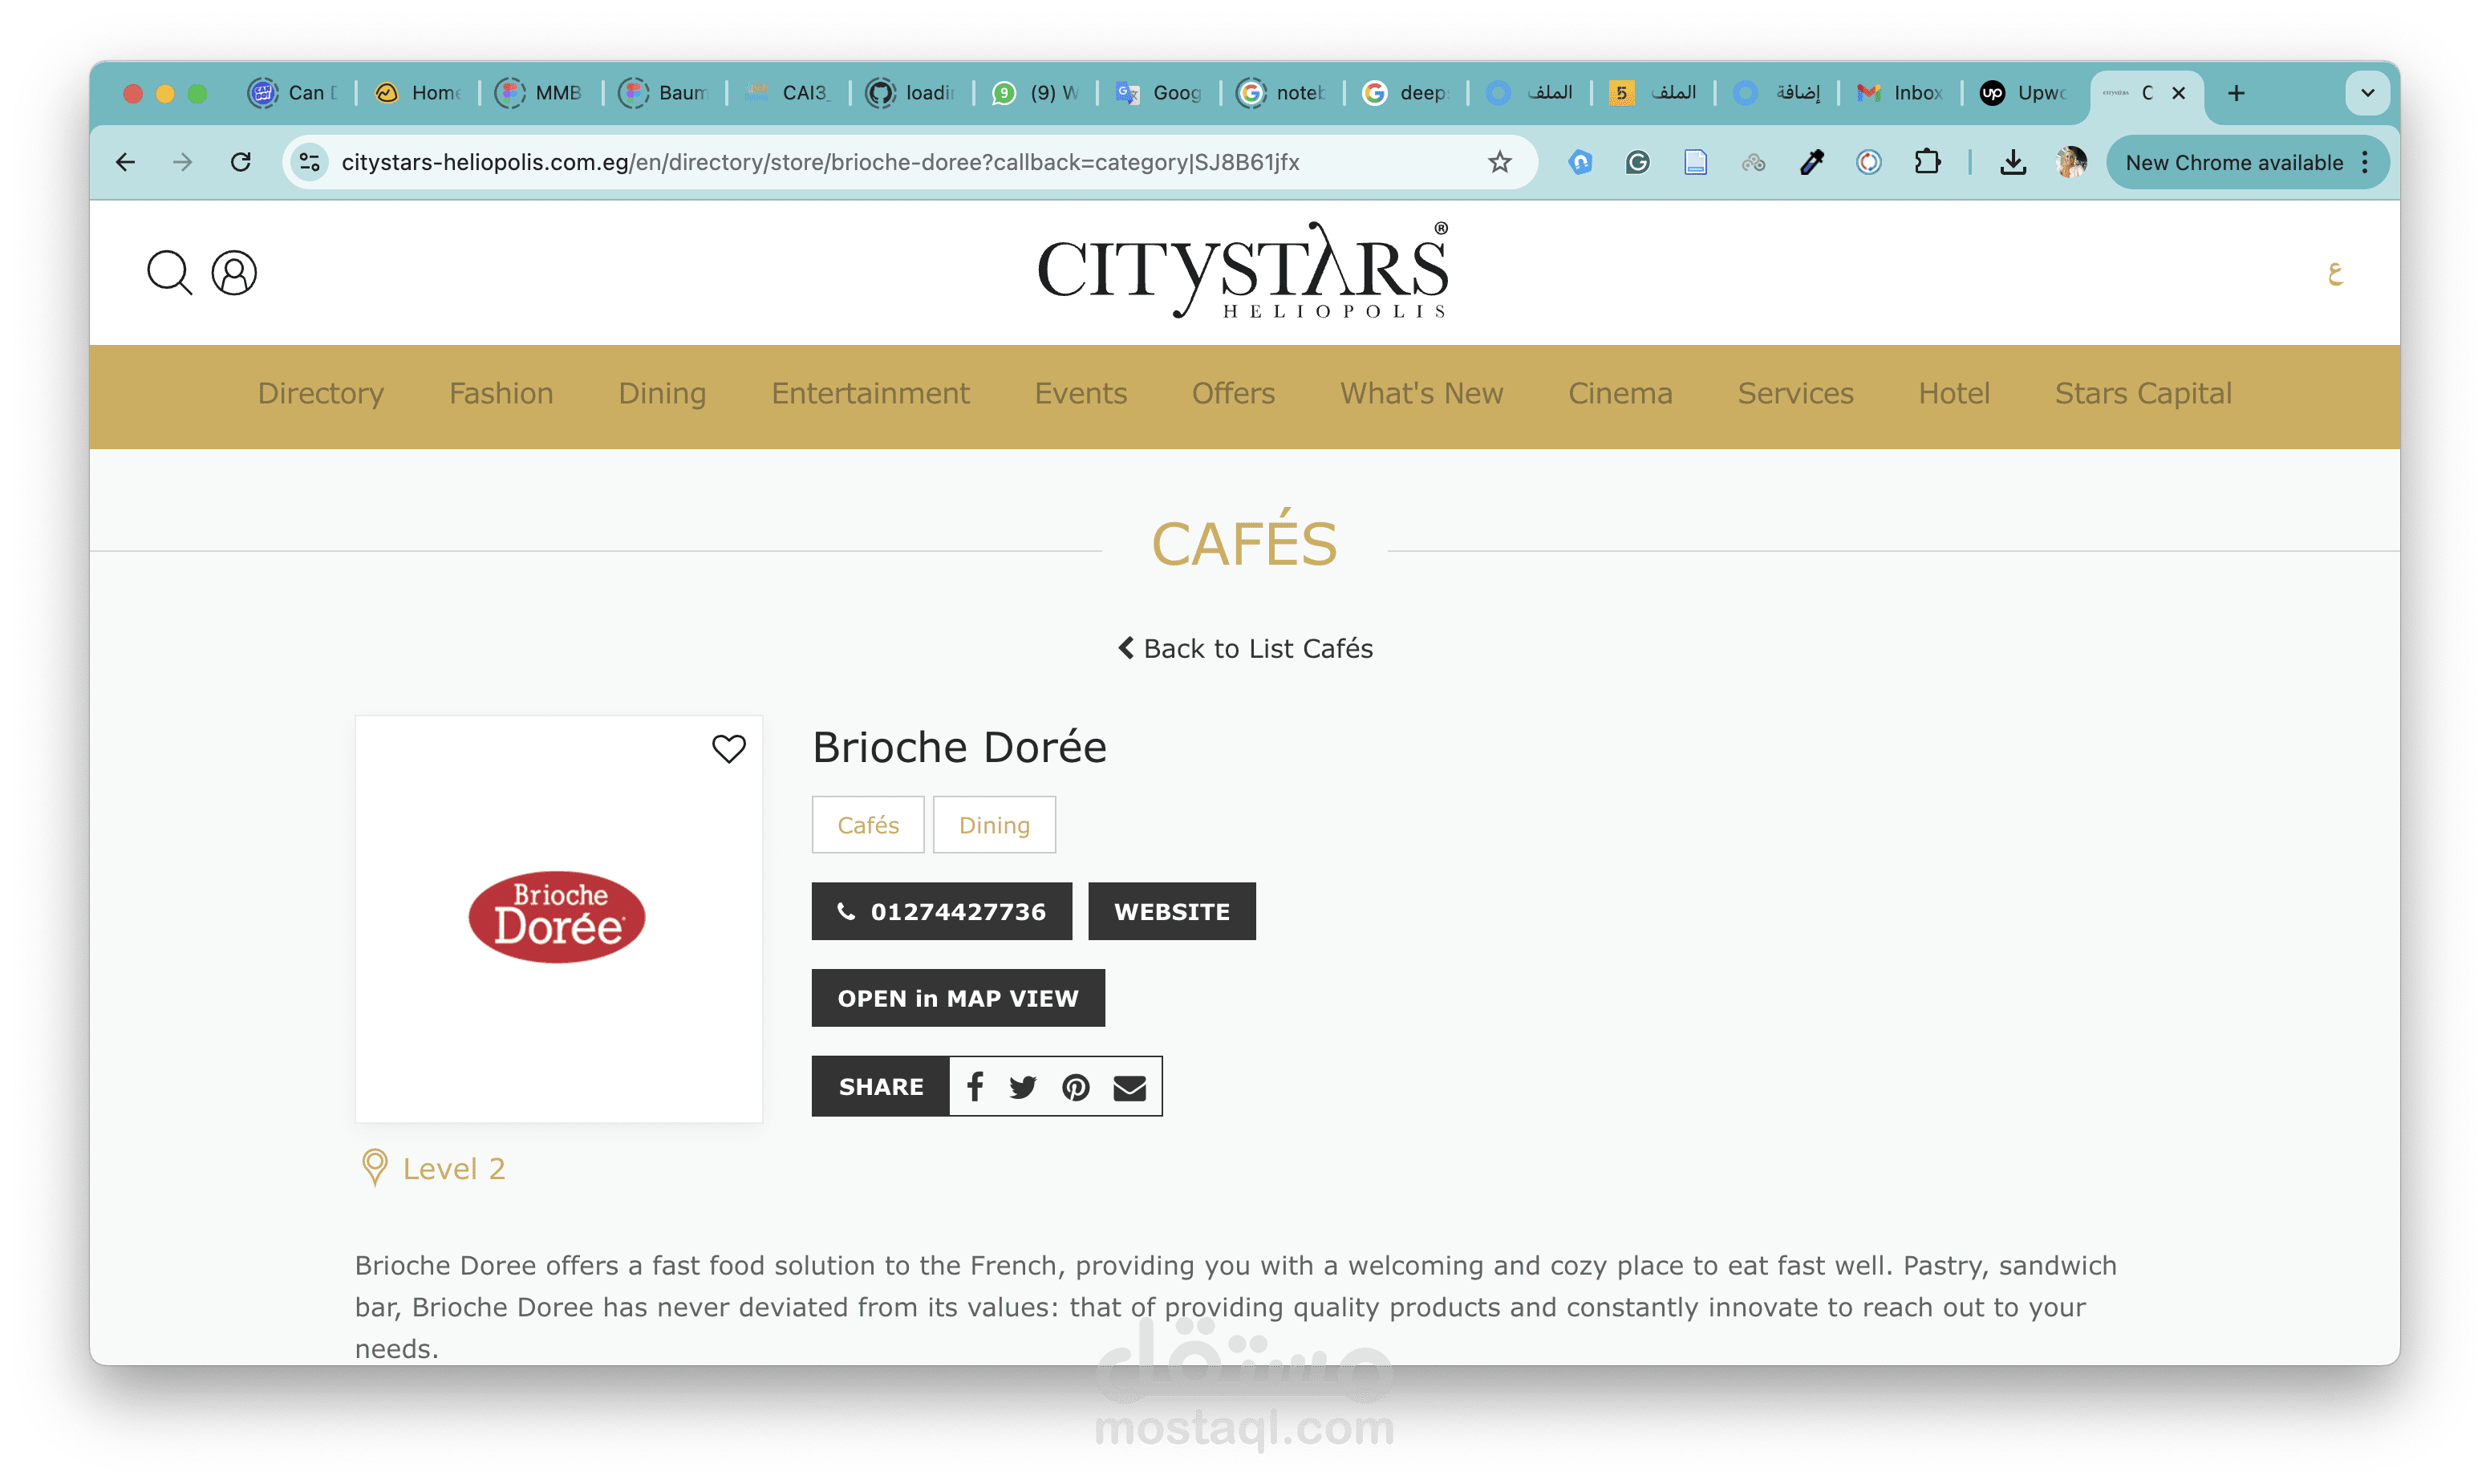
Task: Open site information icon in address bar
Action: [x=310, y=162]
